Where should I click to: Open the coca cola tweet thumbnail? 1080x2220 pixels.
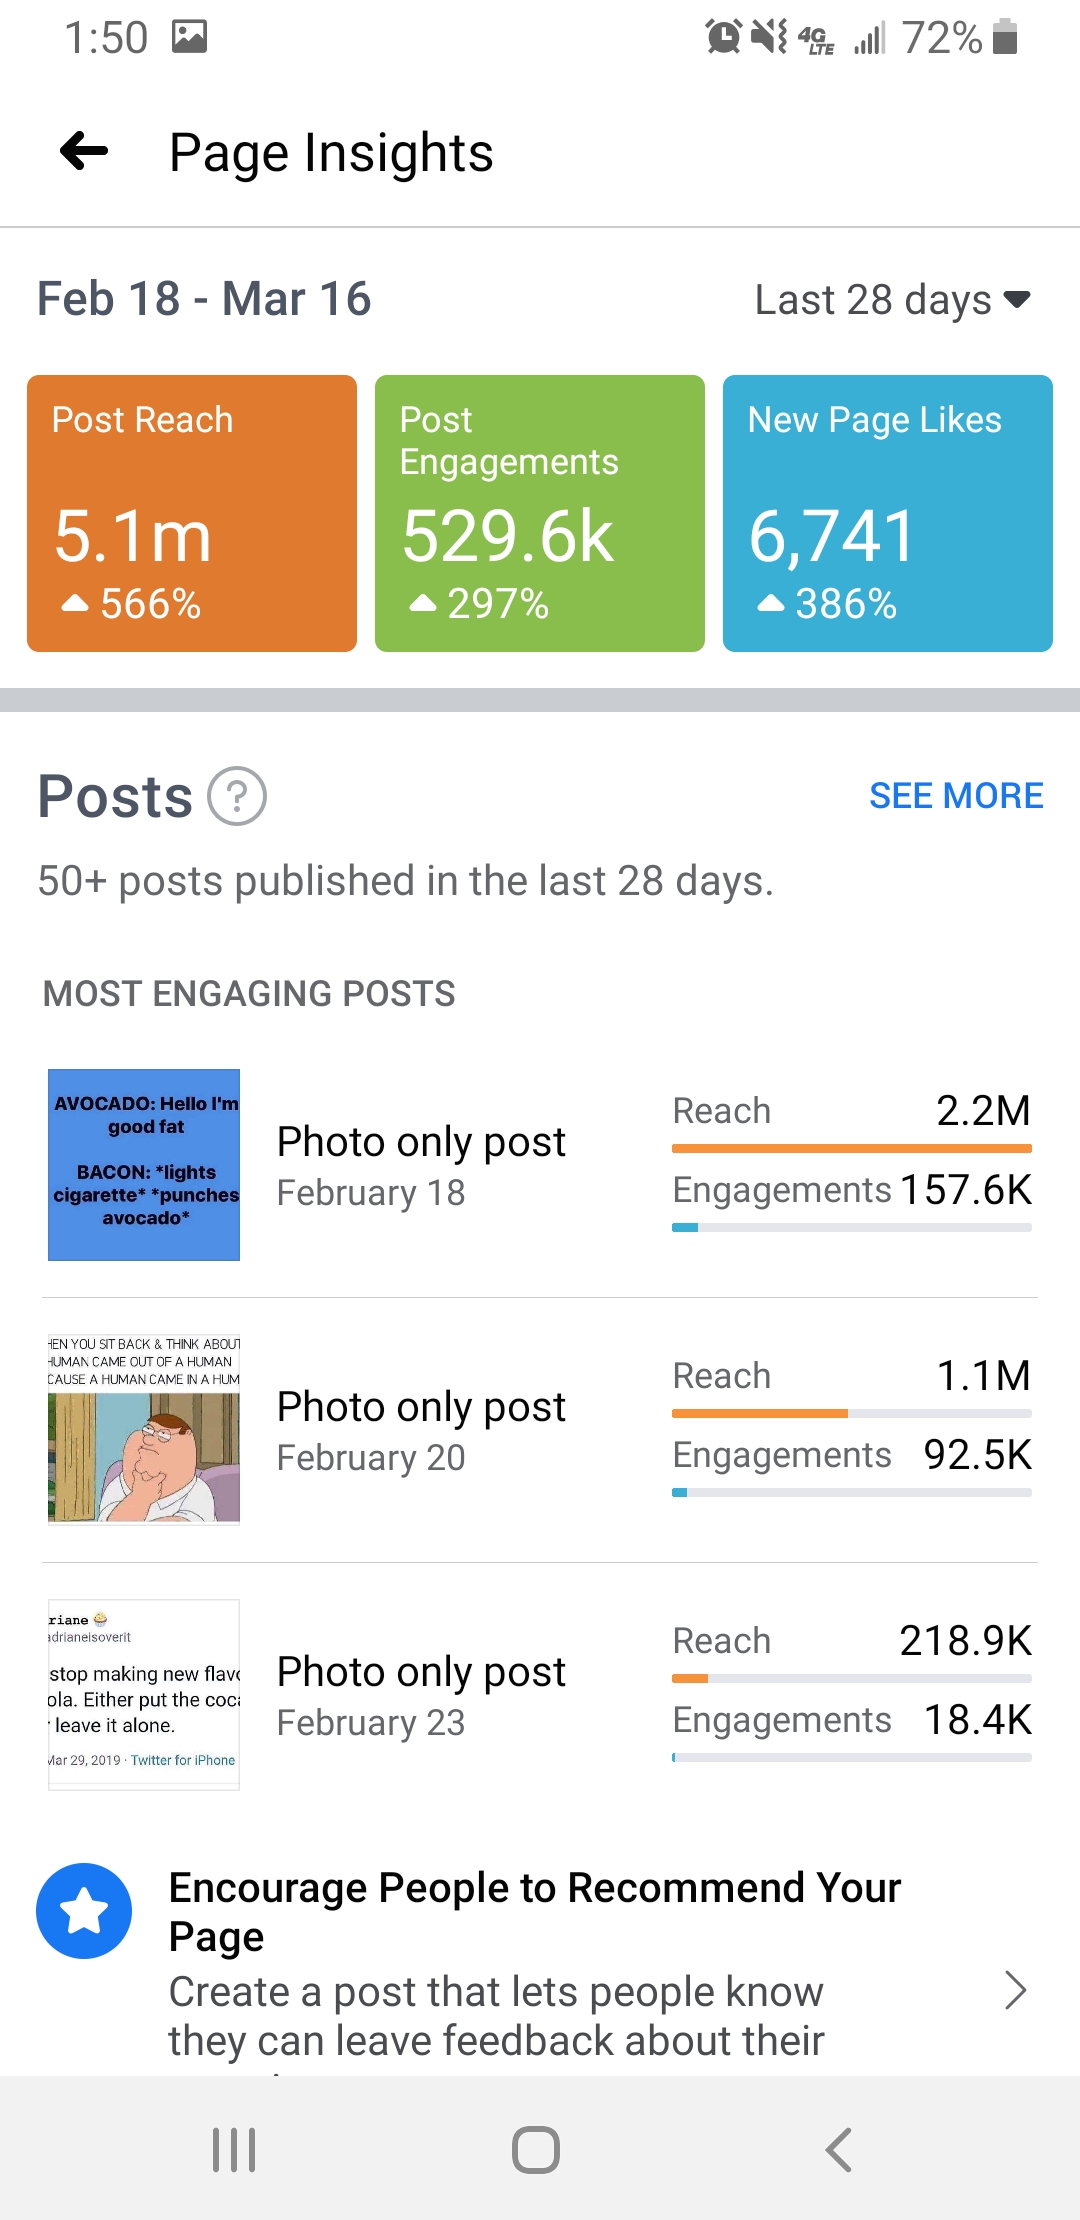click(x=144, y=1695)
